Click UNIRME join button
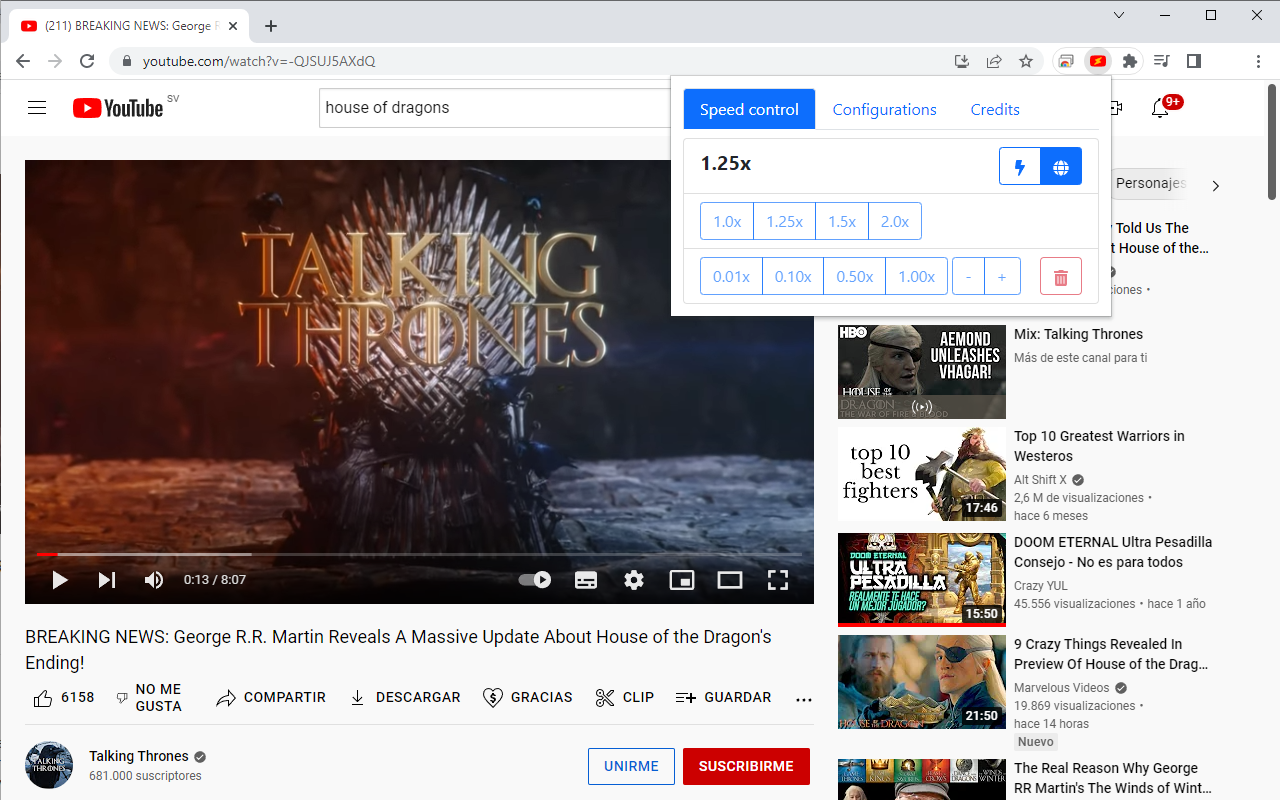Screen dimensions: 1280x800 [631, 767]
